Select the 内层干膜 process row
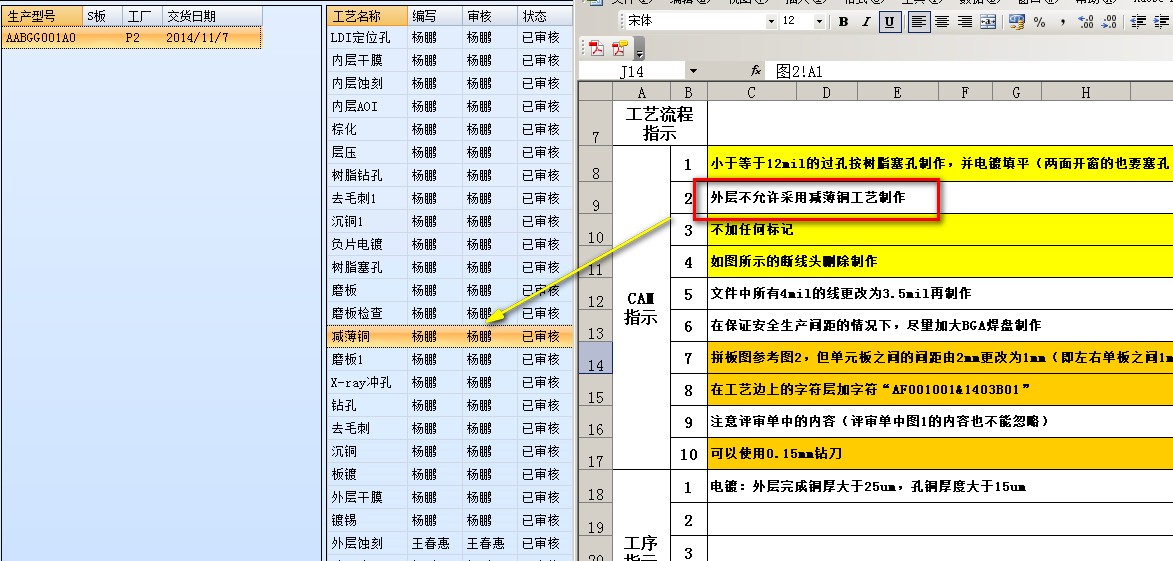The height and width of the screenshot is (561, 1173). click(x=451, y=61)
